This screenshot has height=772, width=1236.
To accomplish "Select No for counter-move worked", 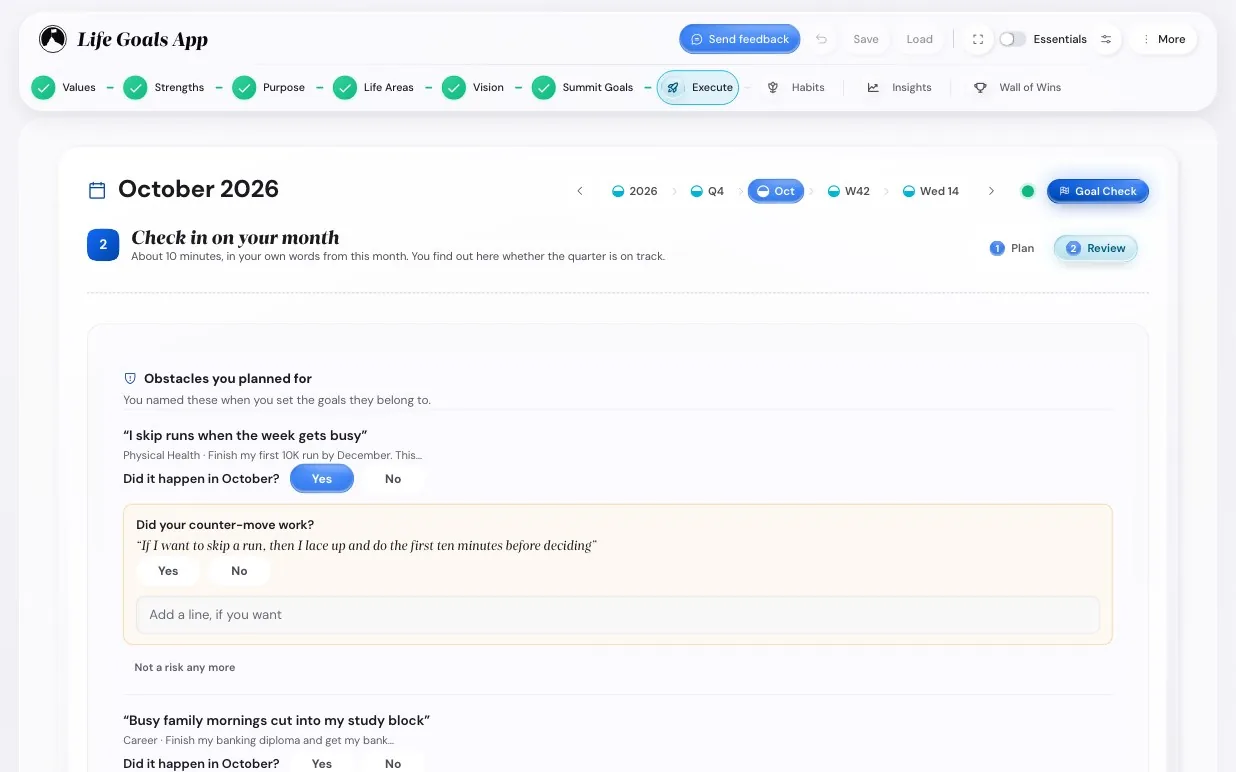I will click(x=239, y=571).
